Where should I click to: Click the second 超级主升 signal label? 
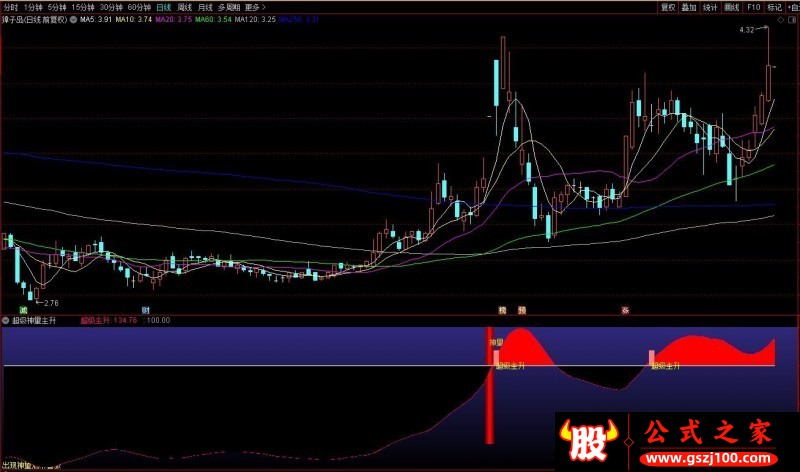coord(666,365)
